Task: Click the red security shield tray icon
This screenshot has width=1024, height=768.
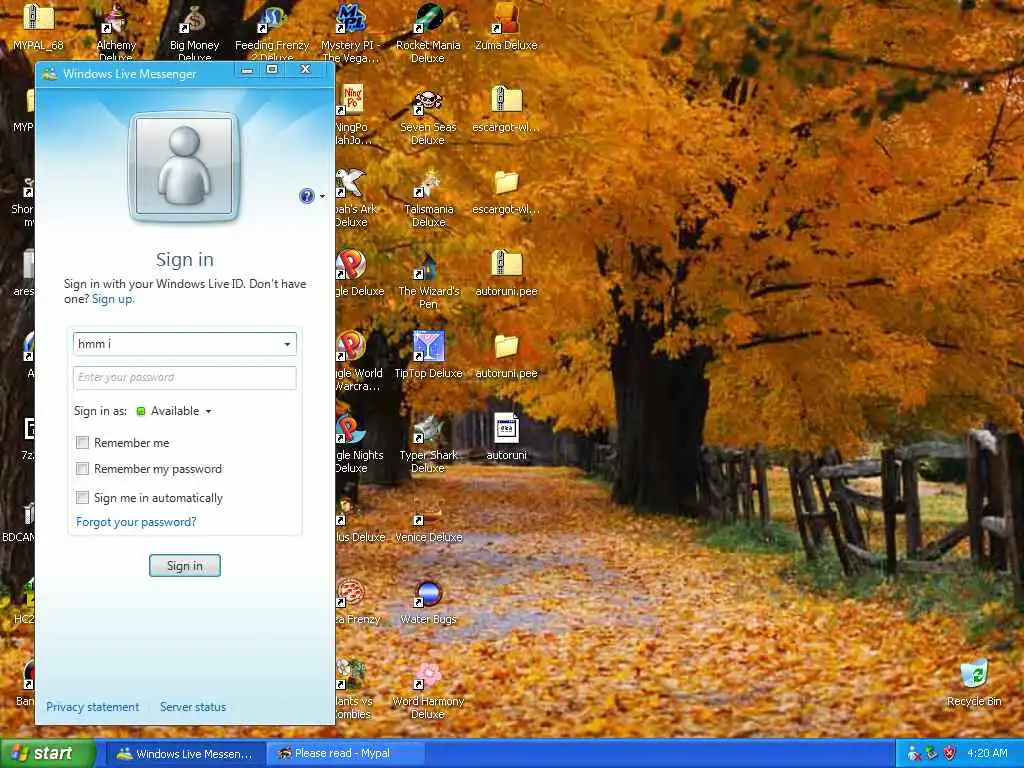Action: [x=950, y=753]
